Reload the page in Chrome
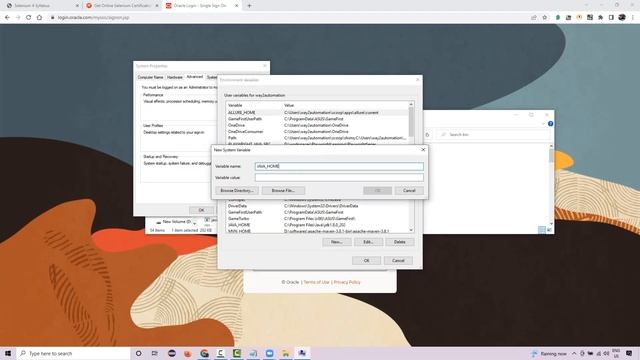640x360 pixels. [x=29, y=18]
